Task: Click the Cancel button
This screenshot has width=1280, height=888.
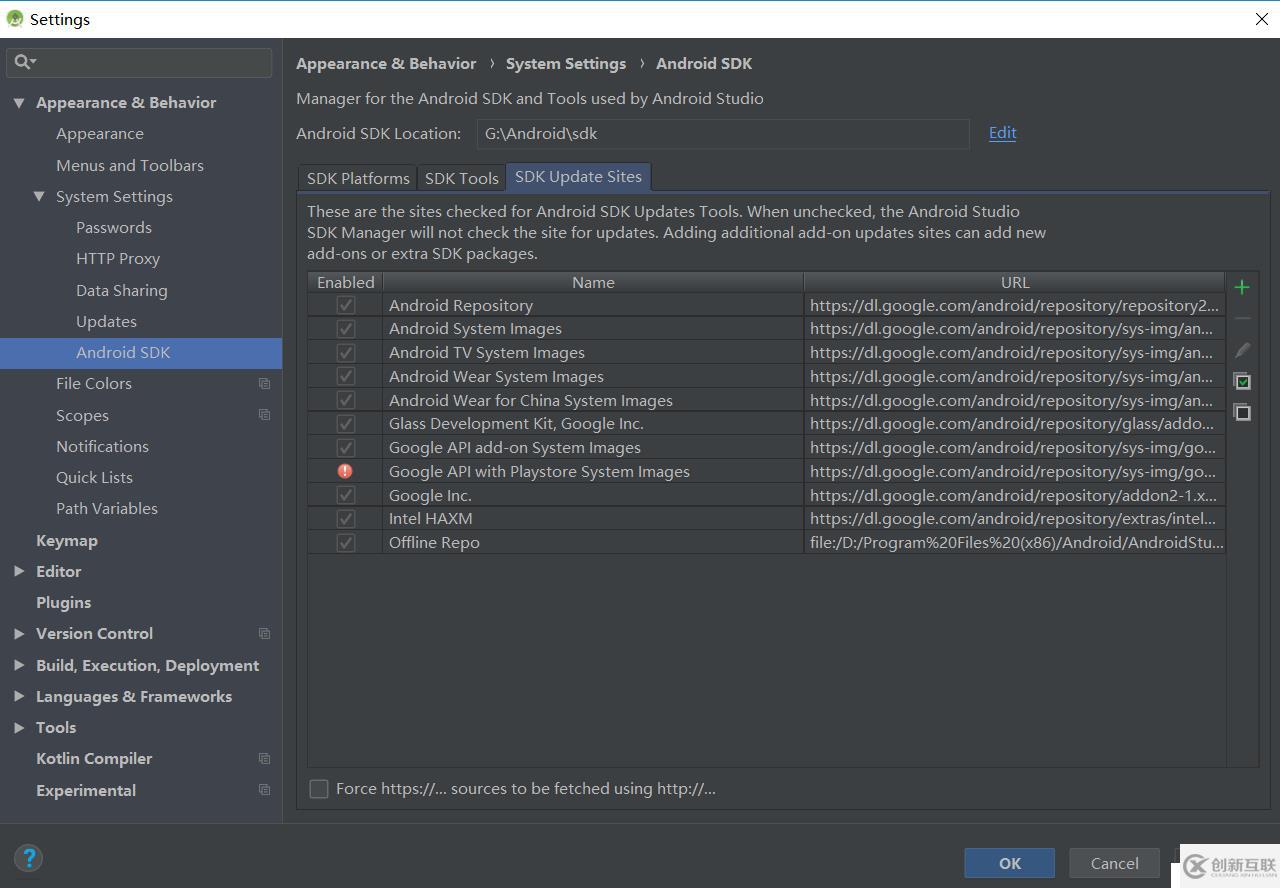Action: [x=1114, y=863]
